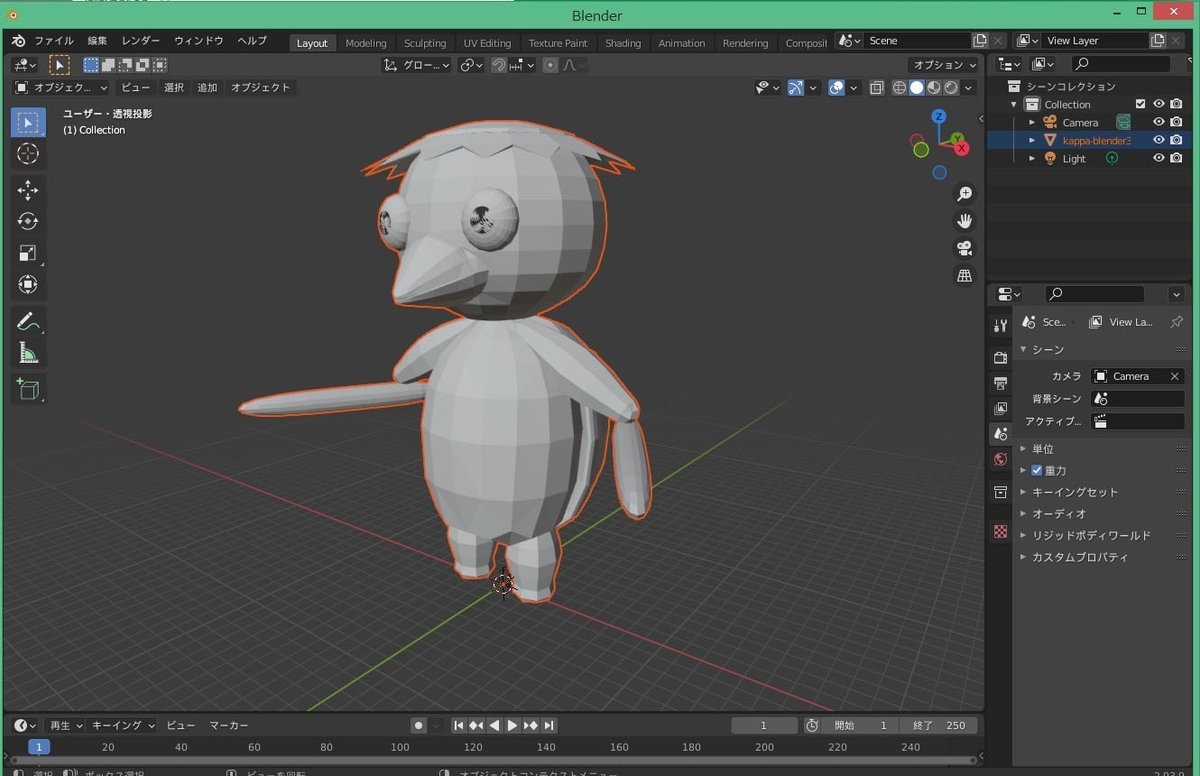
Task: Open the オプション dropdown
Action: (944, 65)
